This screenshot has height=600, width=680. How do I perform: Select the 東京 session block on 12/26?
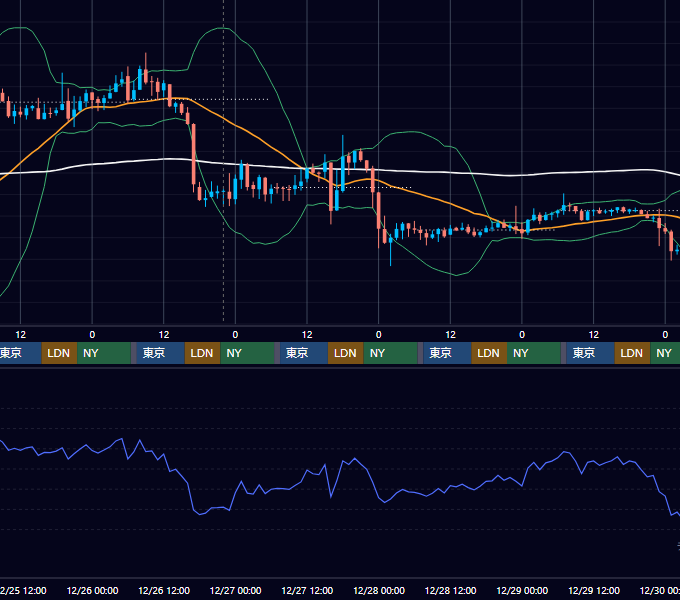(160, 353)
